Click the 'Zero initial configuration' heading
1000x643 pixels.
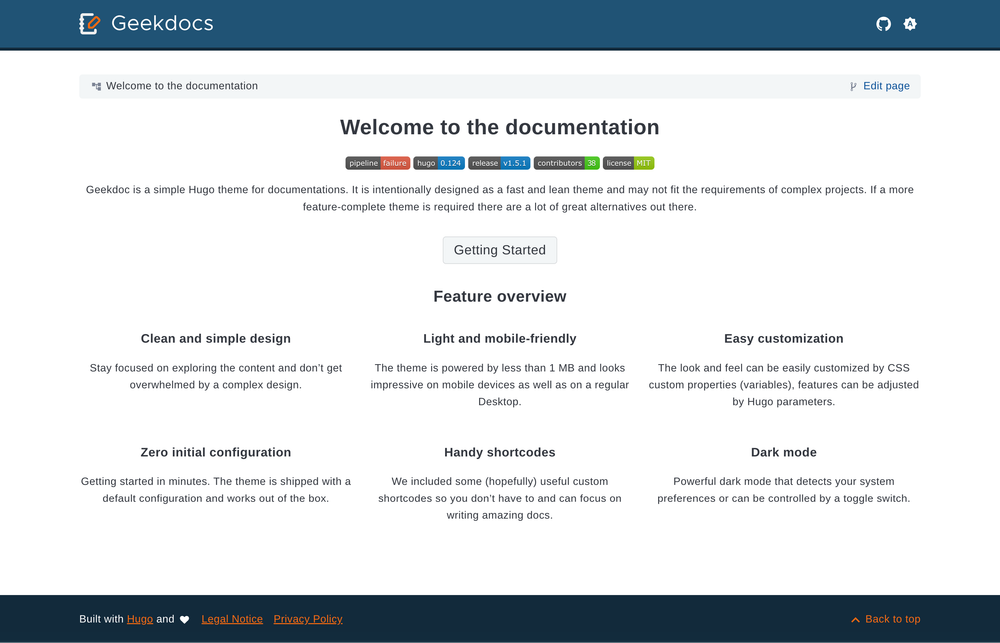point(216,452)
